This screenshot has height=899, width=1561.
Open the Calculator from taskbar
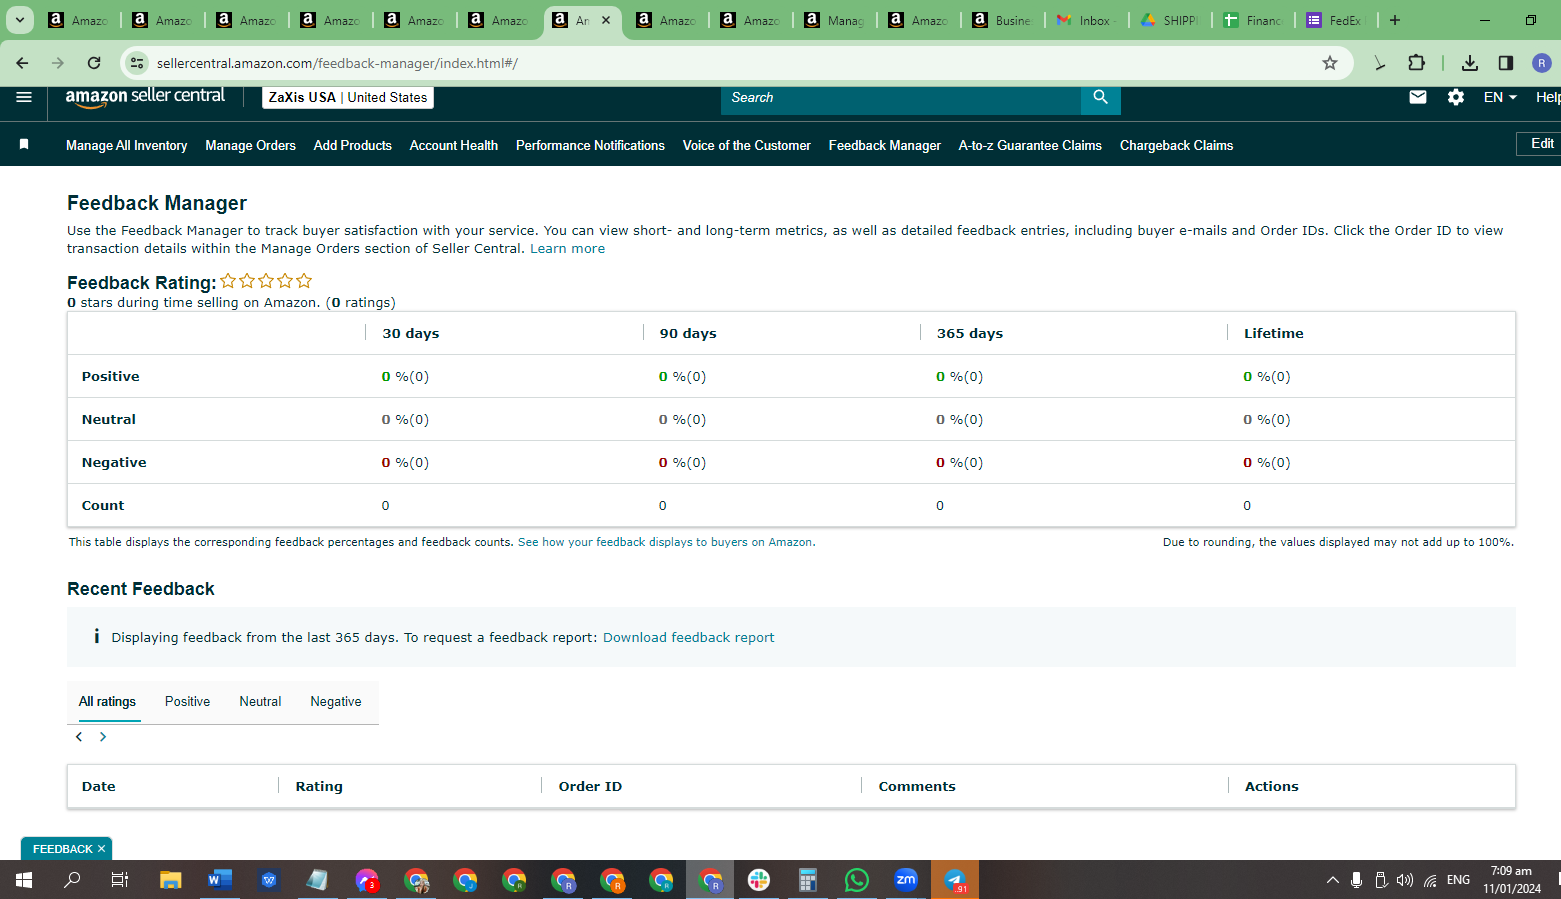point(808,880)
